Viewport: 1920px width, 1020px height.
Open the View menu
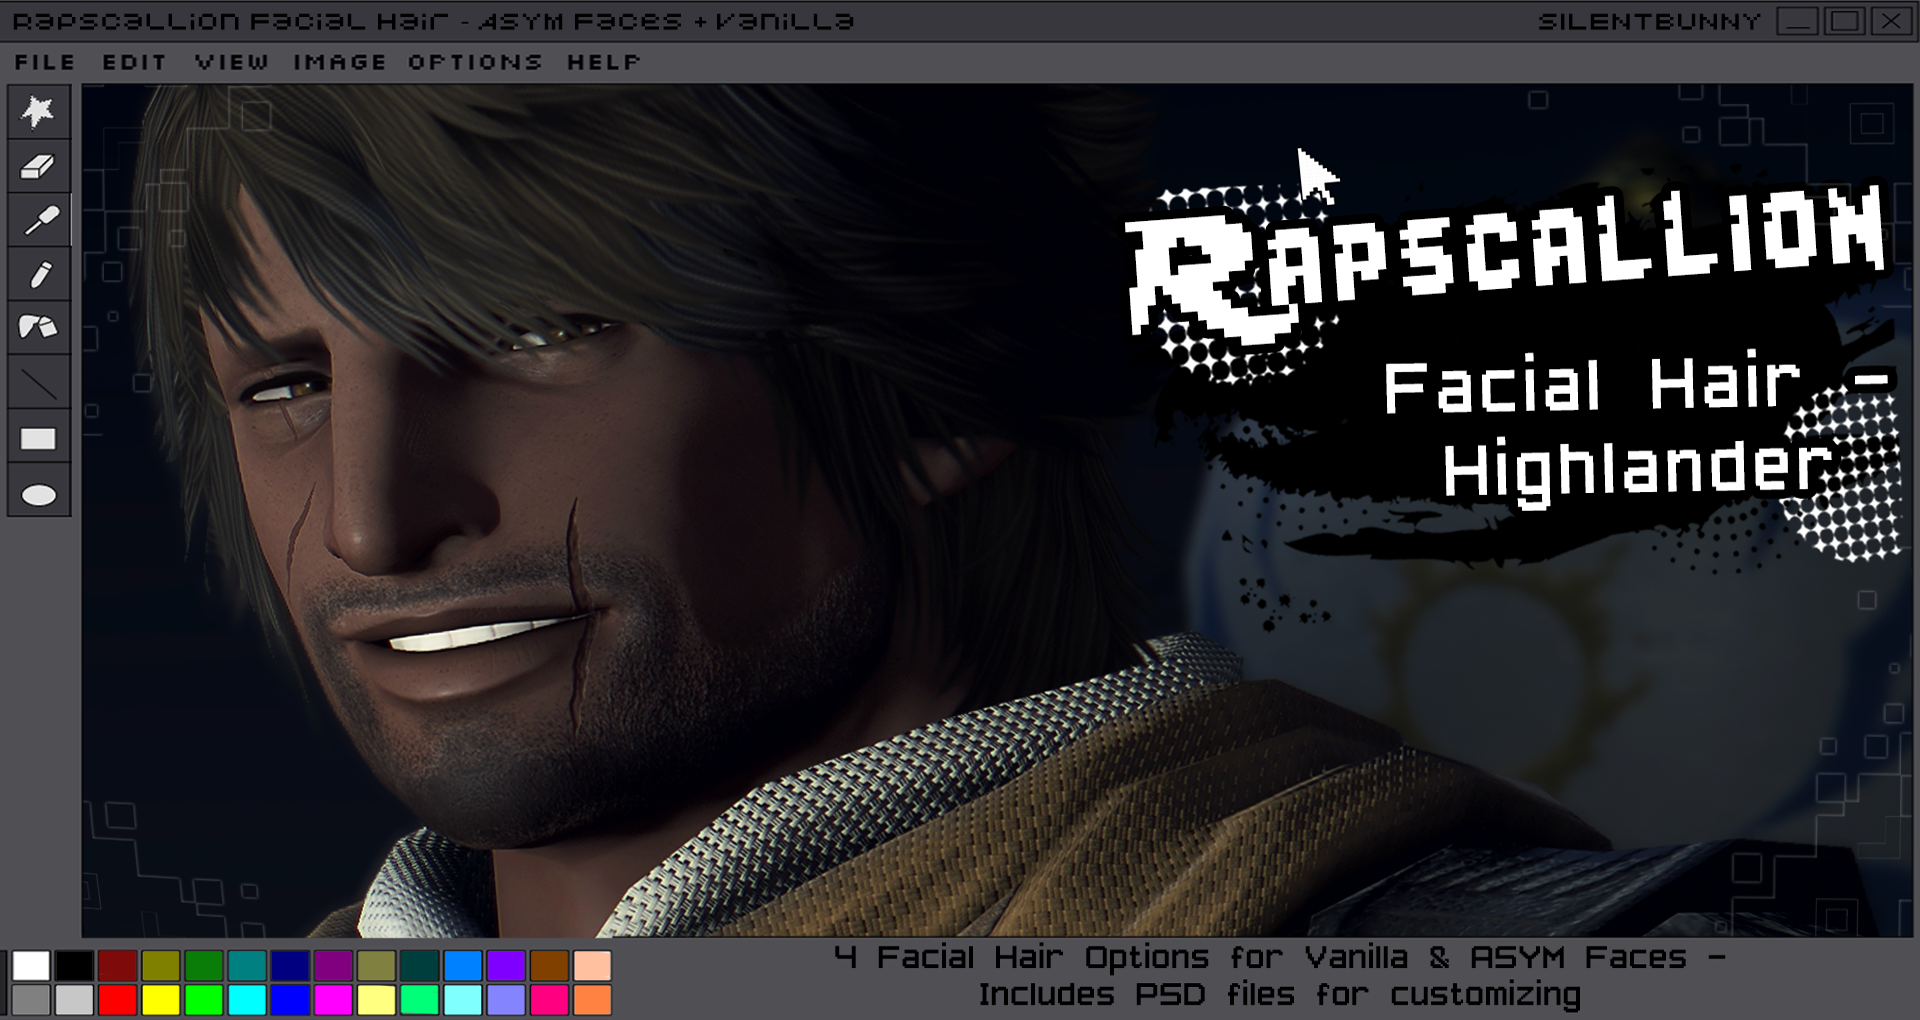pos(232,62)
